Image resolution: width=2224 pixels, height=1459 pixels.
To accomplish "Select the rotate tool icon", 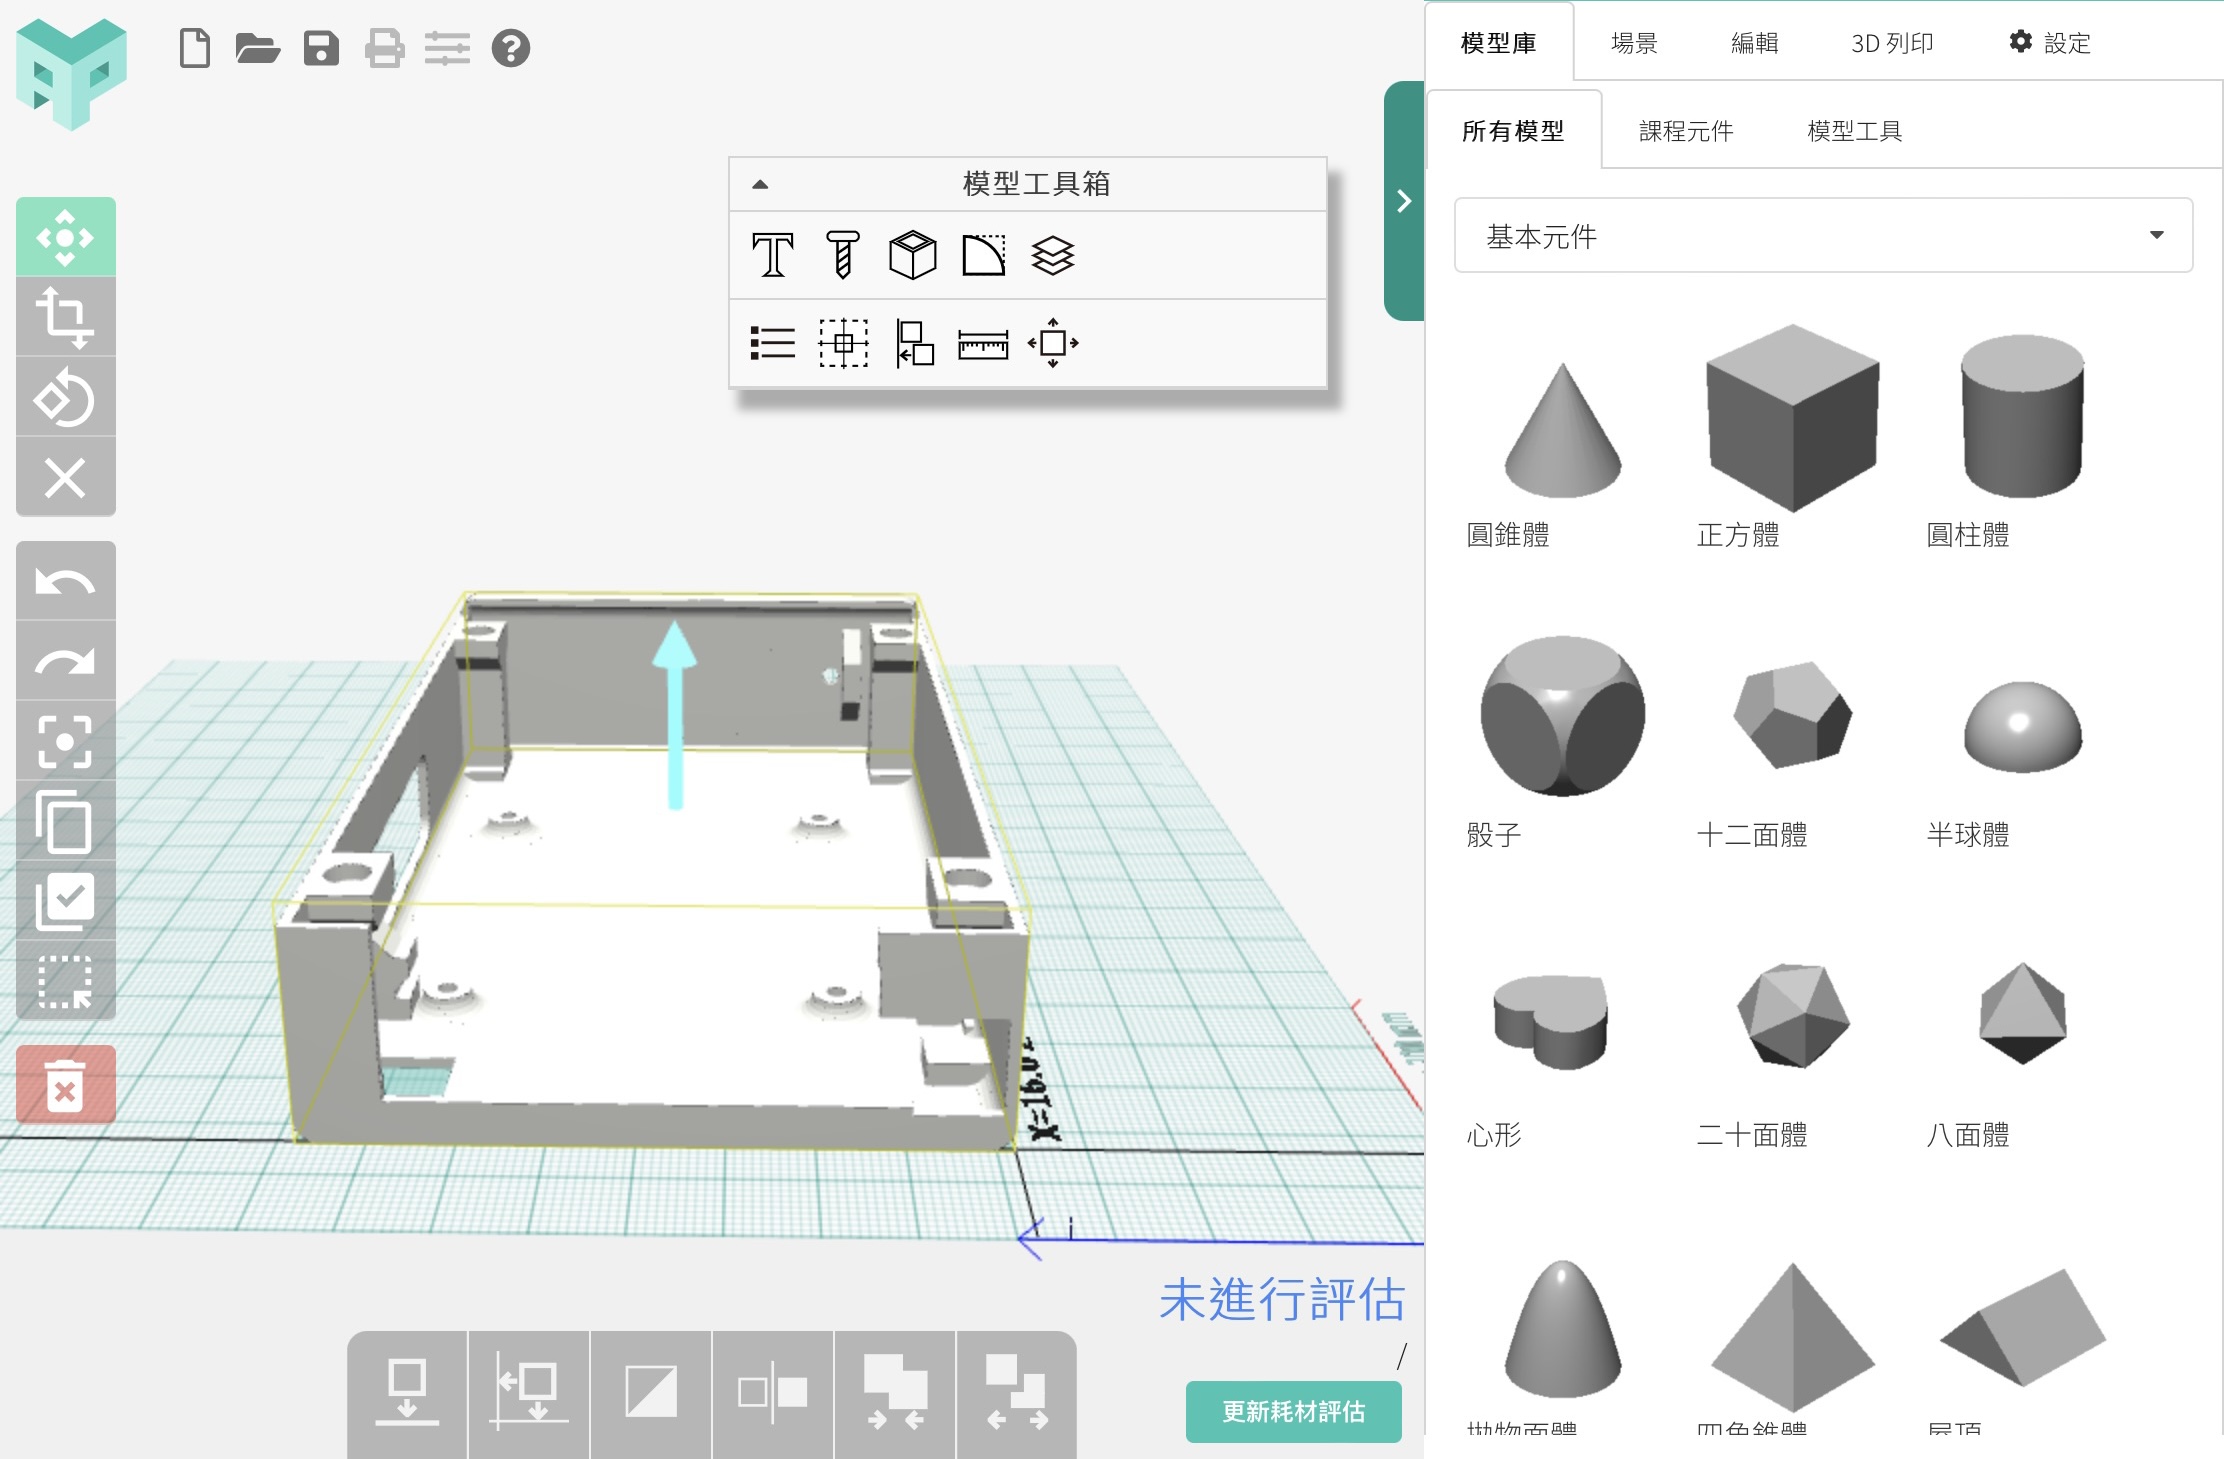I will [x=65, y=398].
